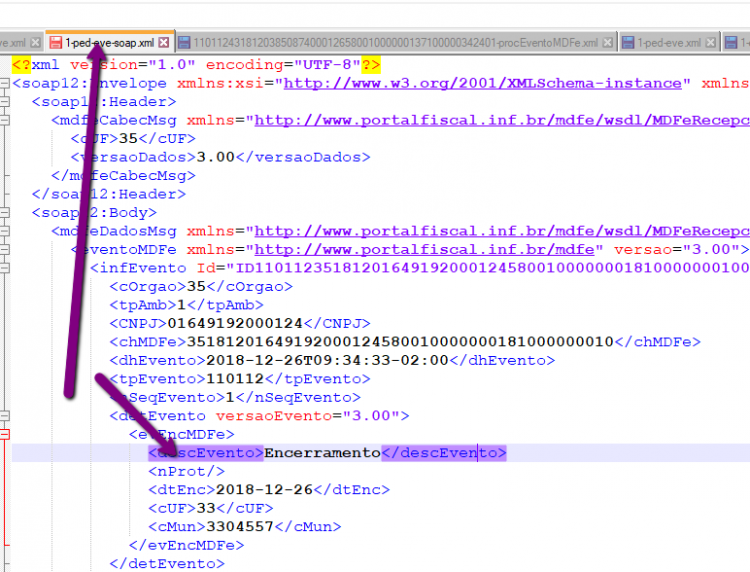The image size is (750, 572).
Task: Open the w3.org XMLSchema-instance link
Action: [x=483, y=83]
